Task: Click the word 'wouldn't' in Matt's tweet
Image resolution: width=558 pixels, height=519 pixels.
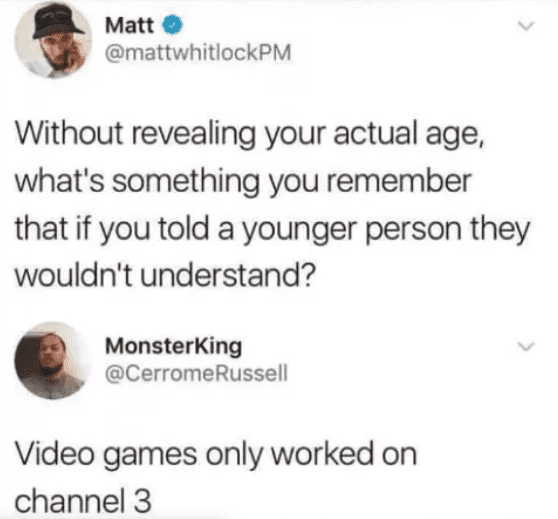Action: point(74,276)
